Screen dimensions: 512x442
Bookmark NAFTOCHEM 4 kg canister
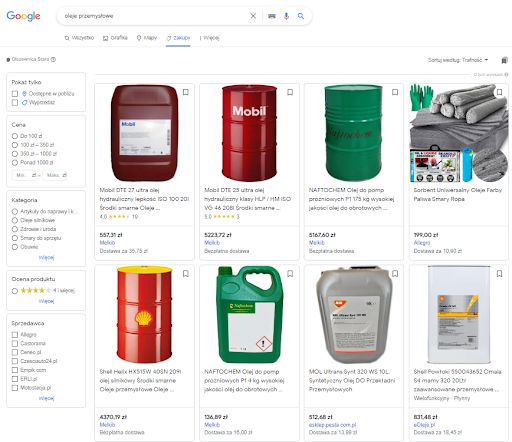coord(290,274)
